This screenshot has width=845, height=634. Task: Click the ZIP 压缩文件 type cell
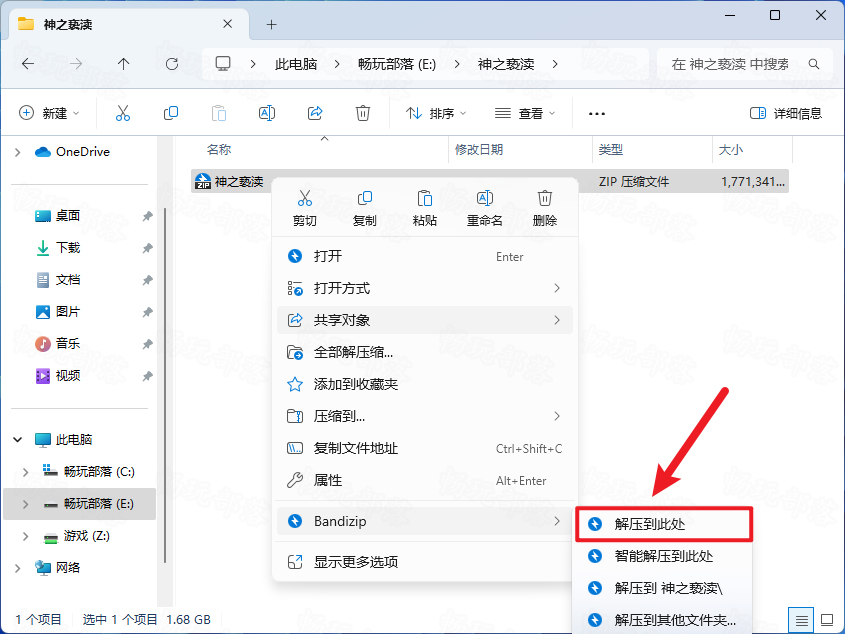click(634, 182)
